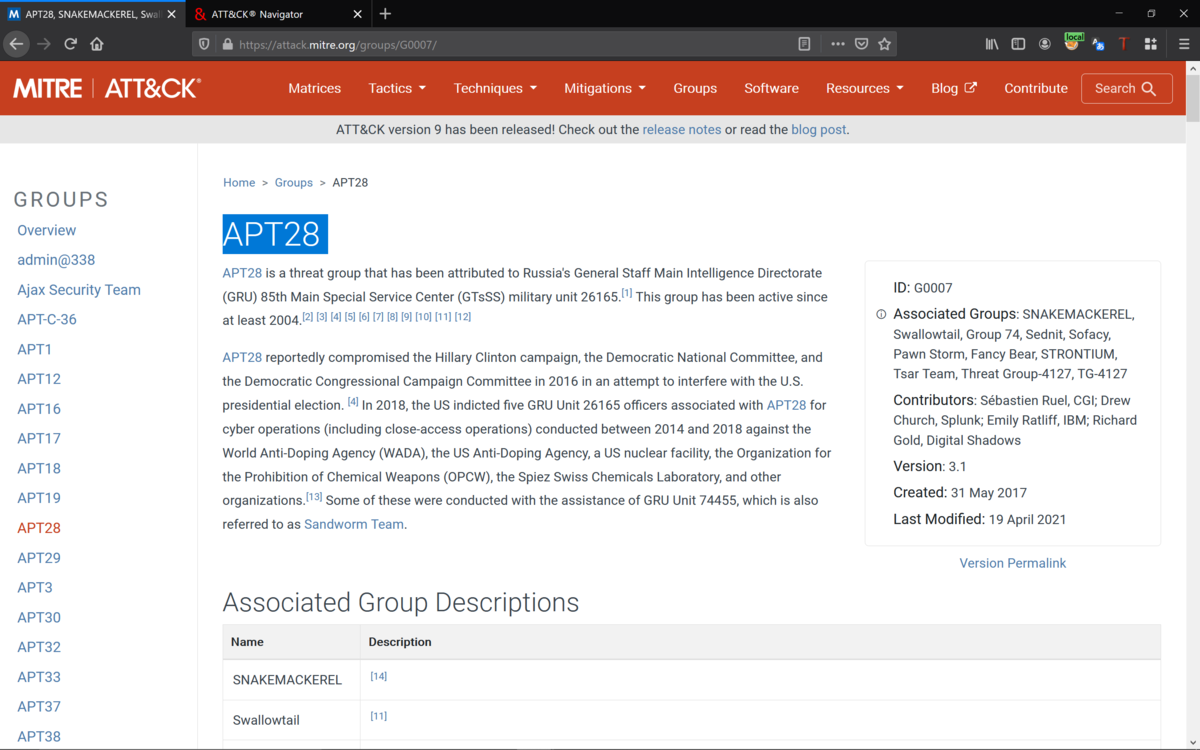Select APT28 in sidebar
Screen dimensions: 1200x750
tap(39, 528)
